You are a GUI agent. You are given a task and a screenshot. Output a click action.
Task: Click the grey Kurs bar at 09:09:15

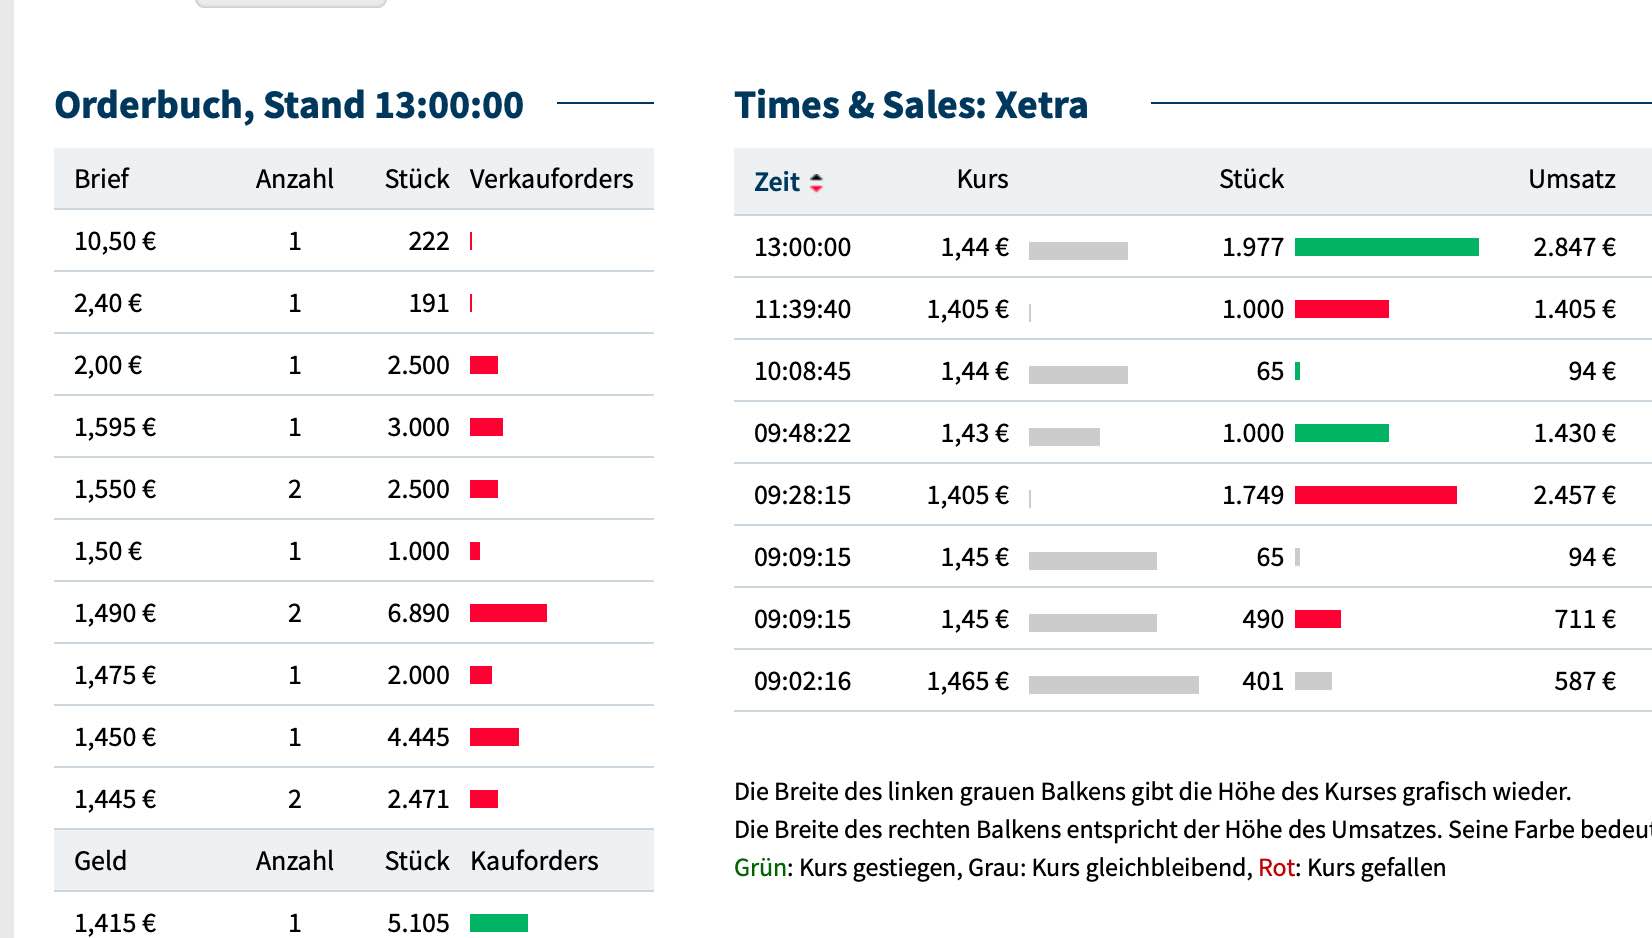(1092, 557)
